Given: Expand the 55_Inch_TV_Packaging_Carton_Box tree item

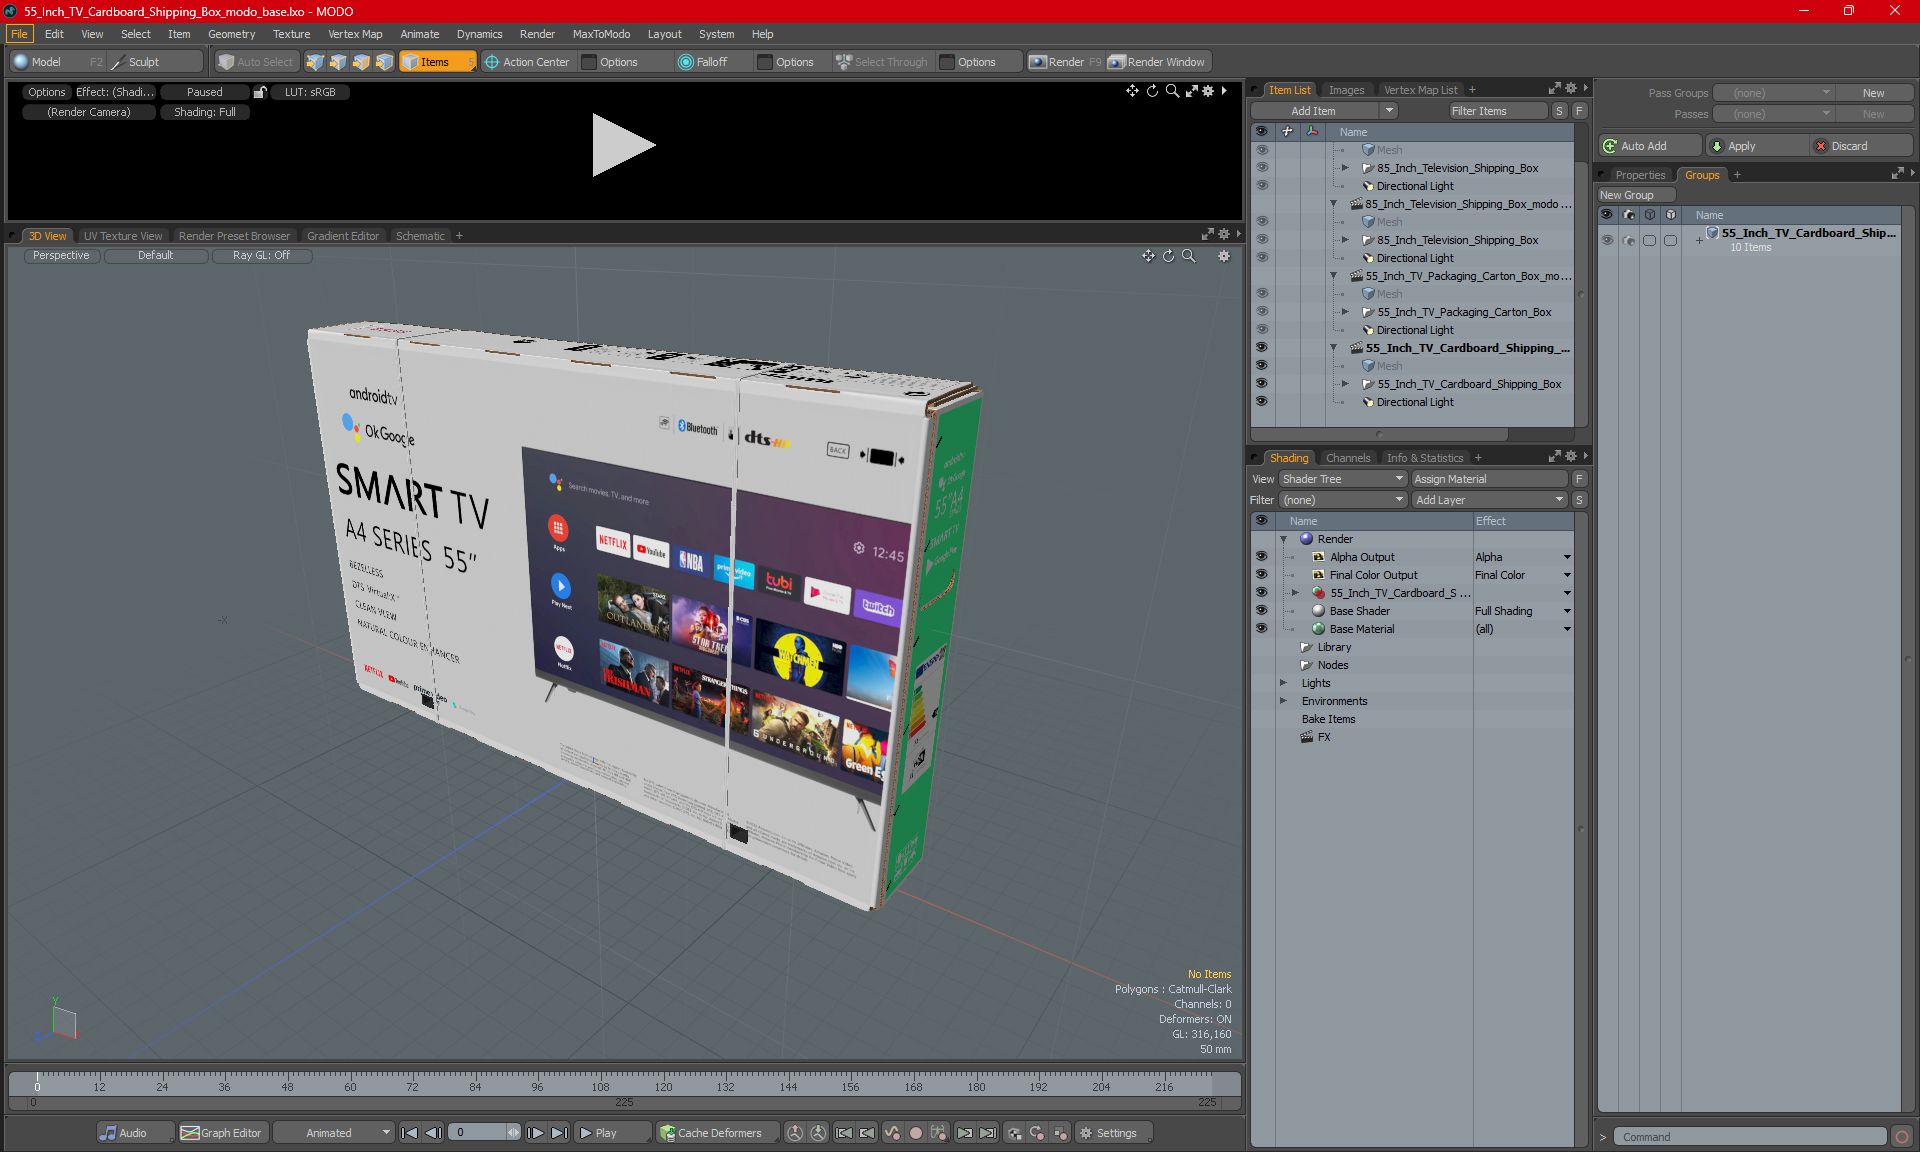Looking at the screenshot, I should click(x=1345, y=312).
